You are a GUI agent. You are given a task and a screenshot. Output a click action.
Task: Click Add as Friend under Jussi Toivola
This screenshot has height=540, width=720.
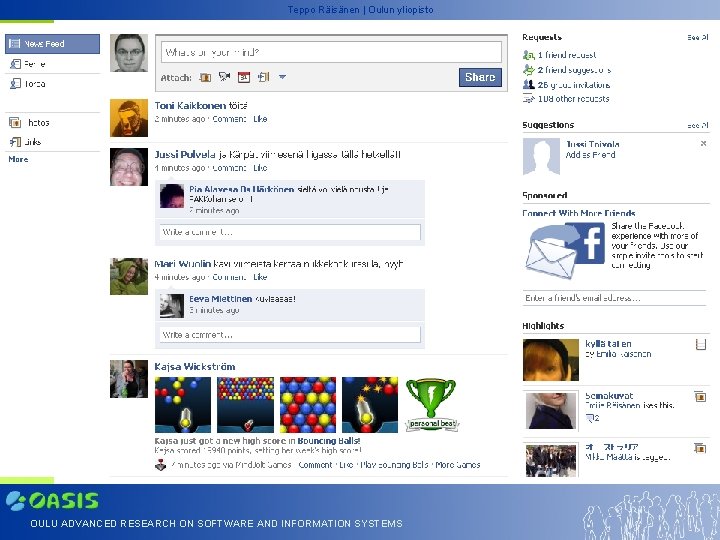pyautogui.click(x=590, y=155)
